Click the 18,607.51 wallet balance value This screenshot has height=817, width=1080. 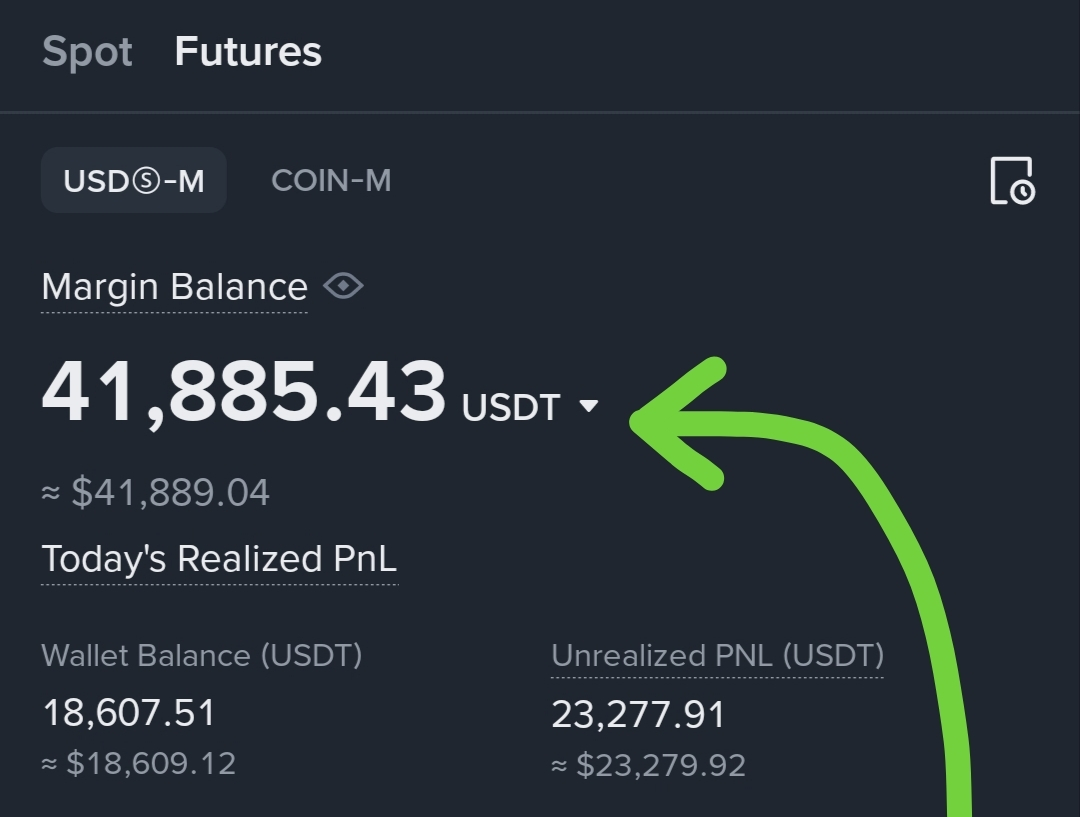pos(129,713)
